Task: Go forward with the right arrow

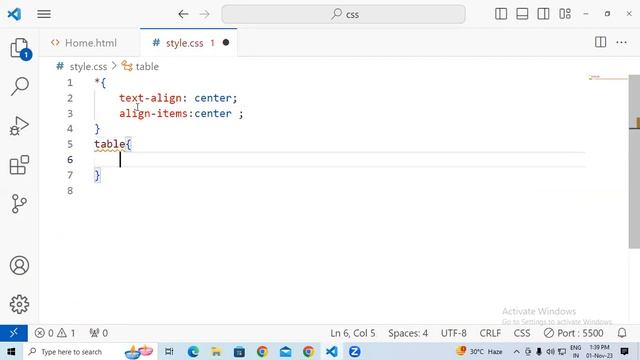Action: click(204, 14)
